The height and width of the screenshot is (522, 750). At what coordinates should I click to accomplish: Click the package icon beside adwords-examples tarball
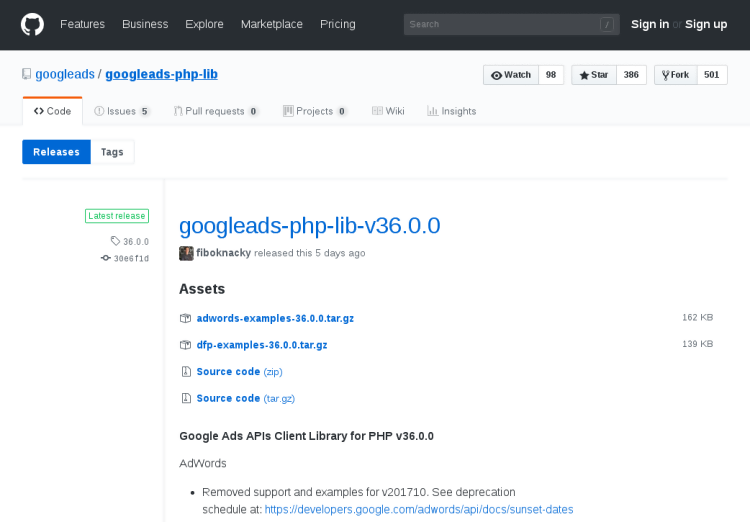[186, 318]
